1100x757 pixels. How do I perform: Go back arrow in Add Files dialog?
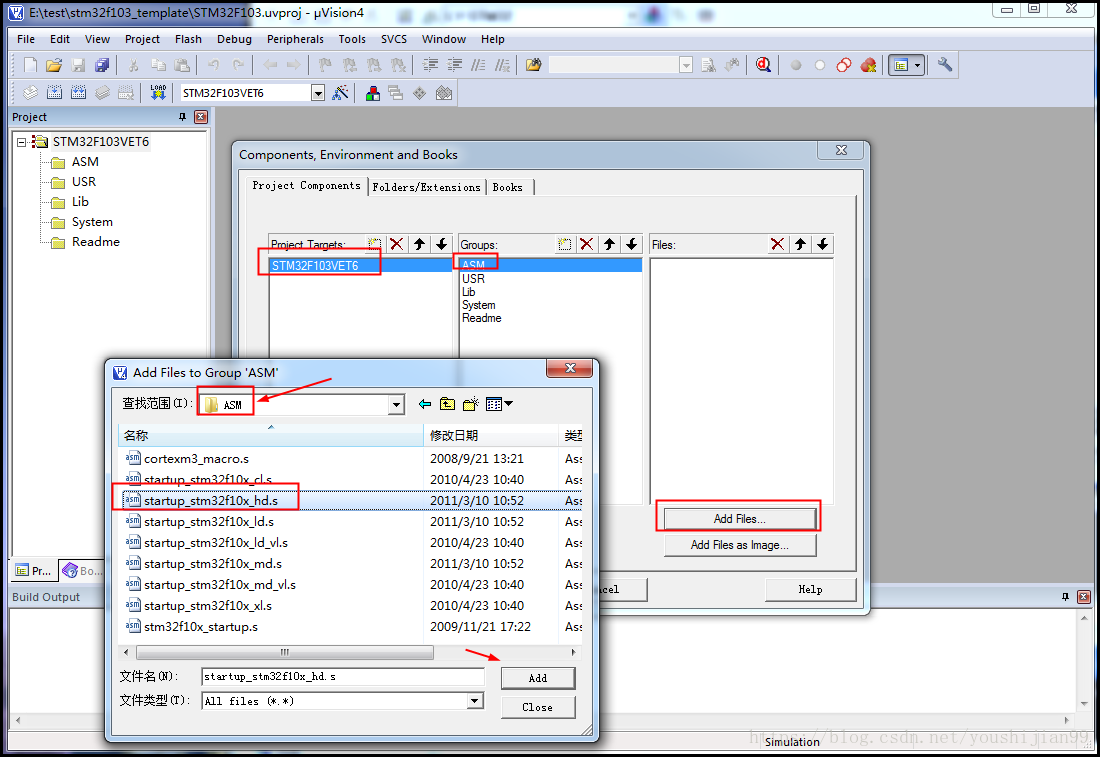tap(424, 404)
